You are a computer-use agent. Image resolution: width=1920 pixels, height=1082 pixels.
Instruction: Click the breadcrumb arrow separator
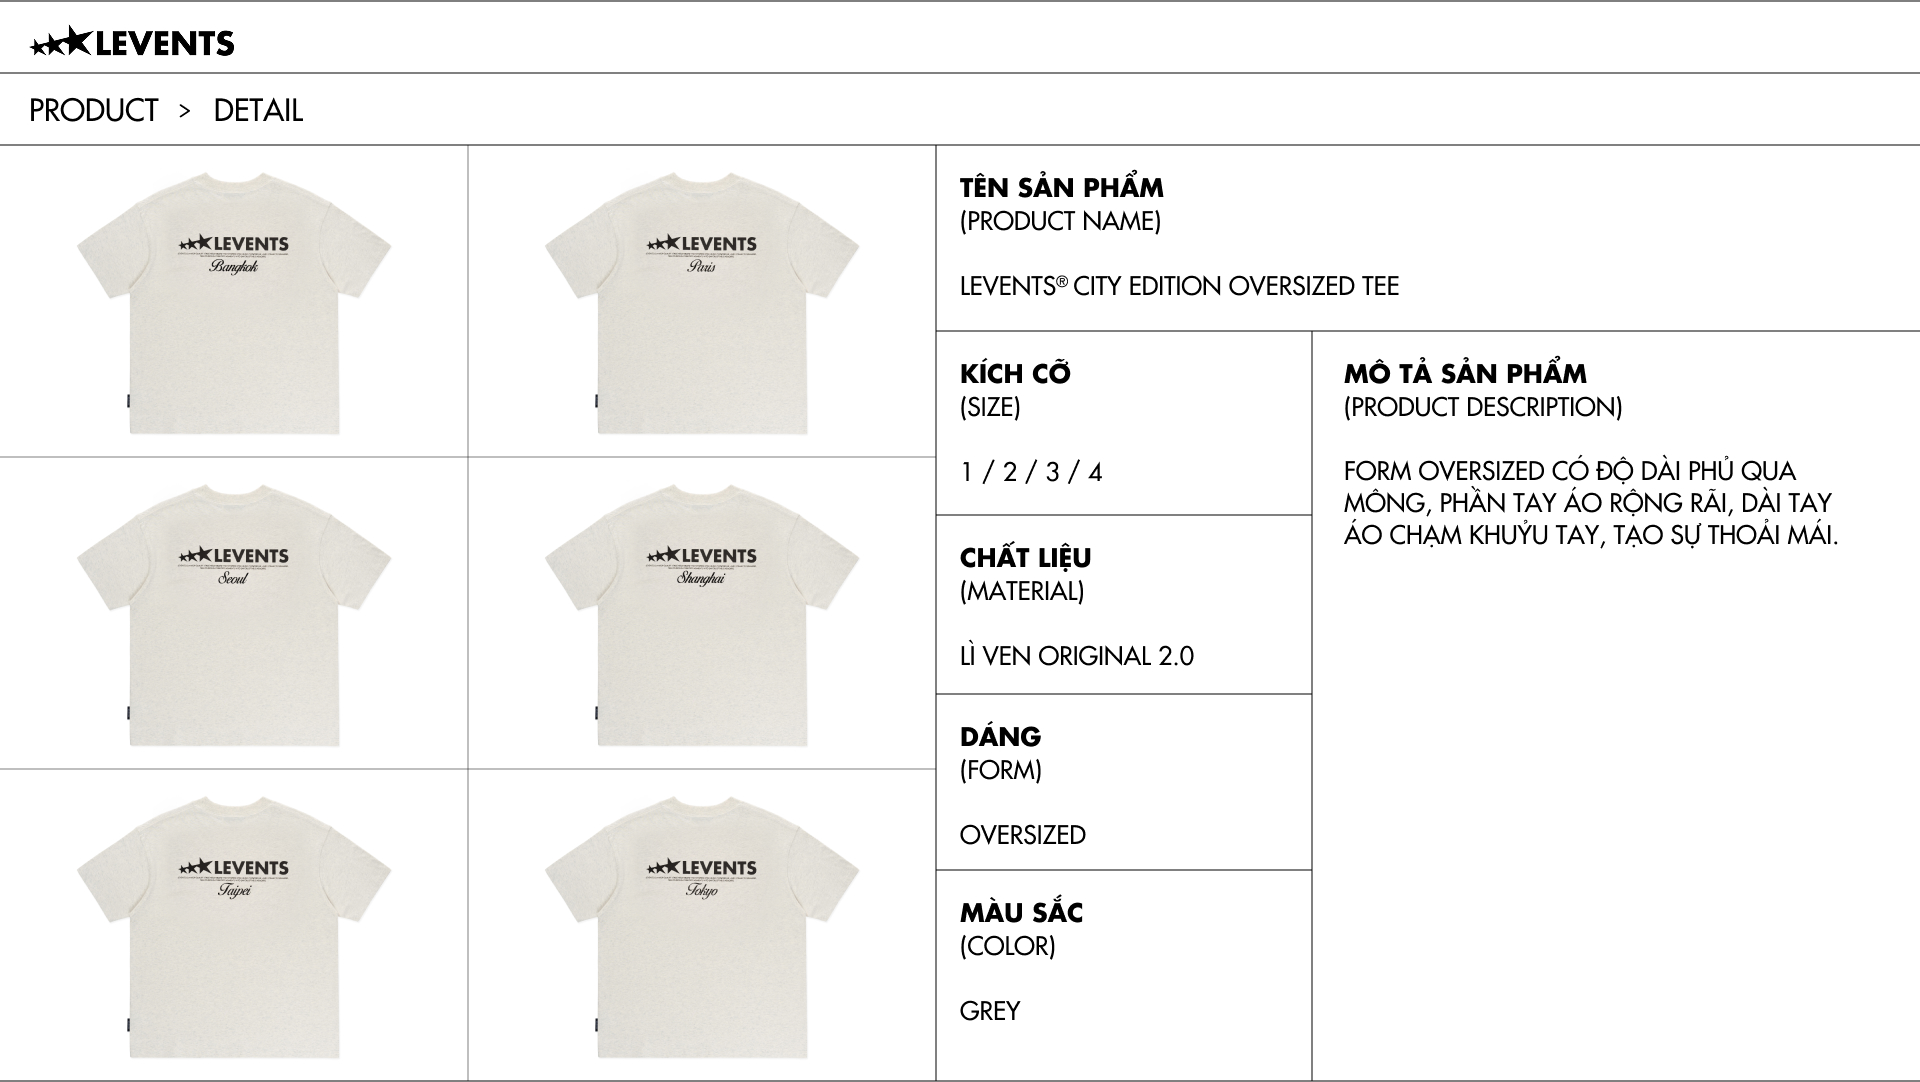[x=185, y=110]
